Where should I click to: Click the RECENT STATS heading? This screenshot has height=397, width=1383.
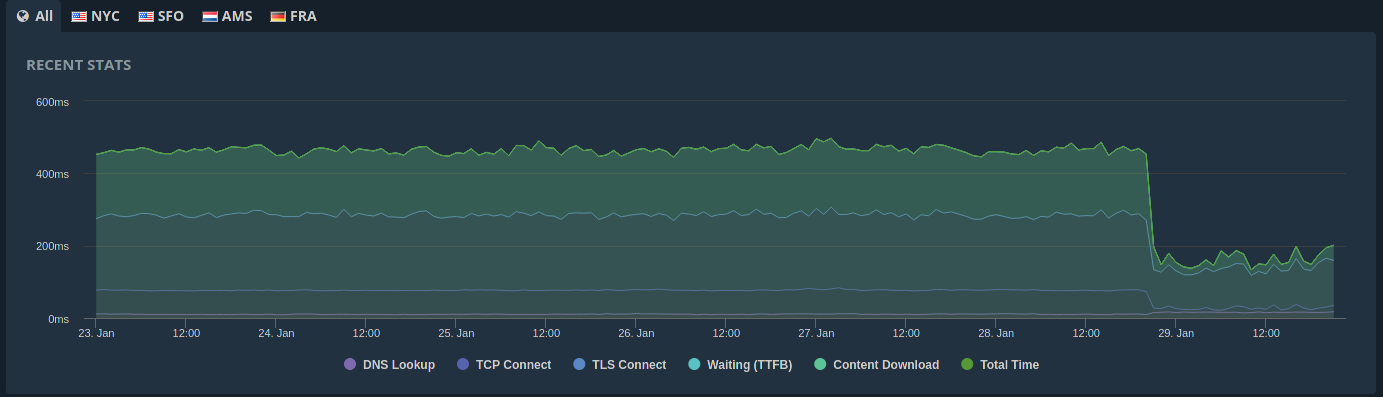(79, 66)
